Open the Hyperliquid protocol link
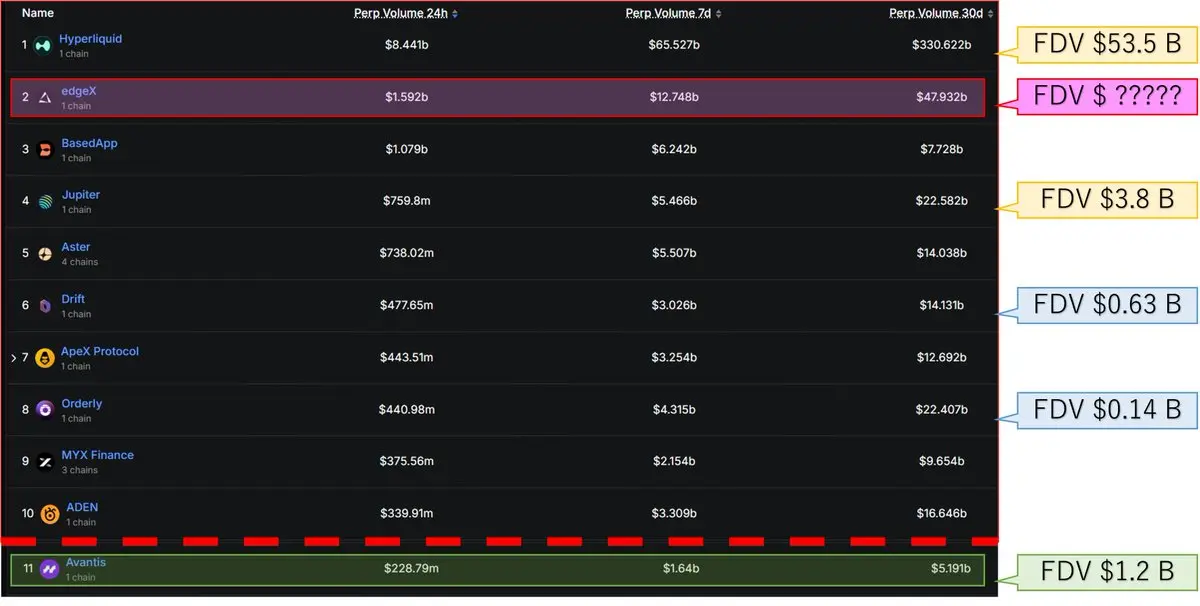Viewport: 1200px width, 606px height. [90, 39]
